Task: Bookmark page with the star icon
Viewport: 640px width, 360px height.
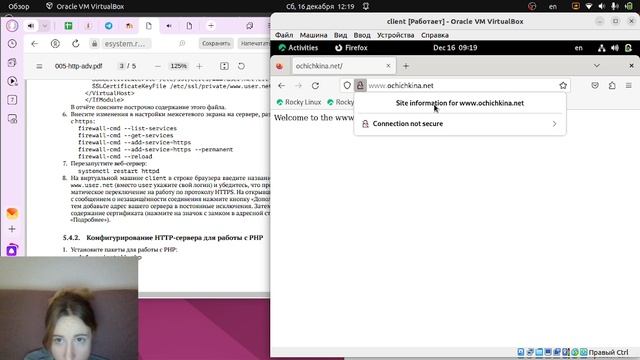Action: 563,86
